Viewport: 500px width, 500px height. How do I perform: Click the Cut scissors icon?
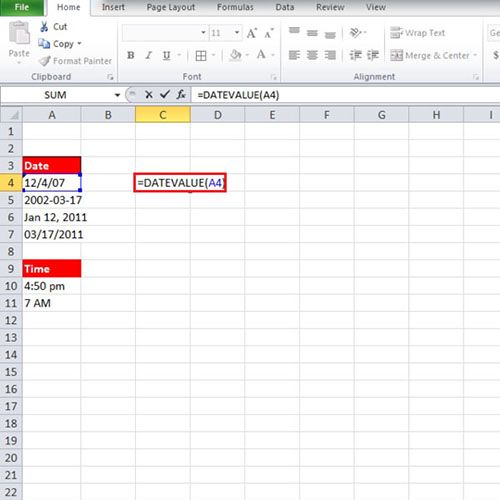(x=44, y=26)
